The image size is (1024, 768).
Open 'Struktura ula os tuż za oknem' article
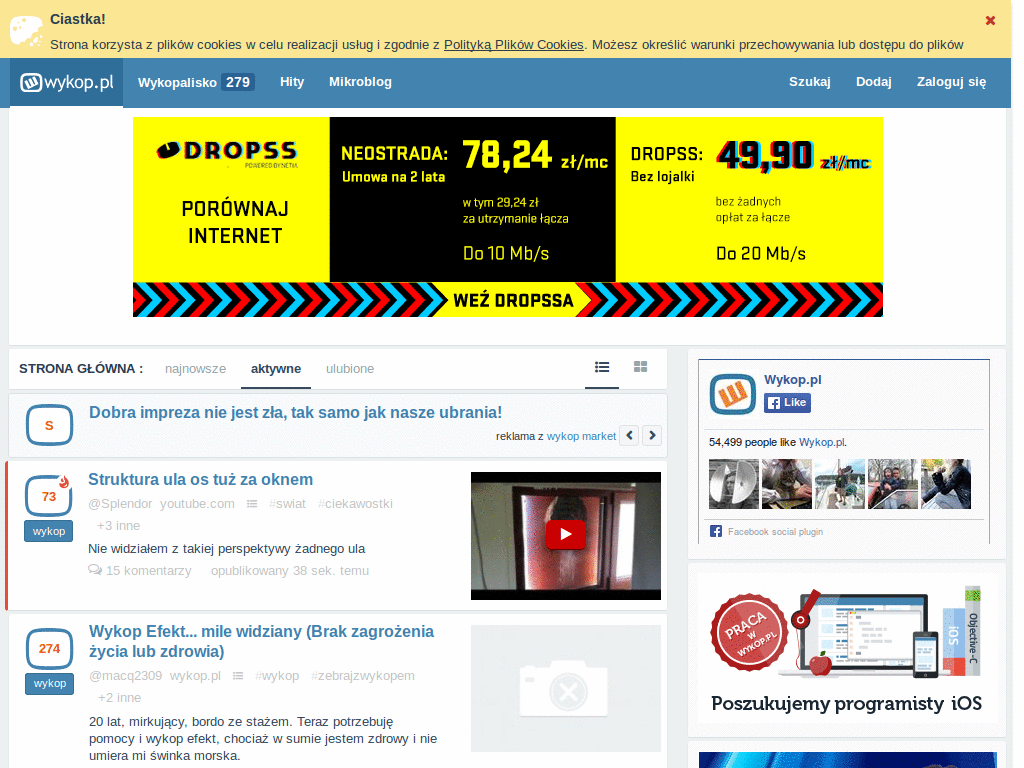coord(200,479)
